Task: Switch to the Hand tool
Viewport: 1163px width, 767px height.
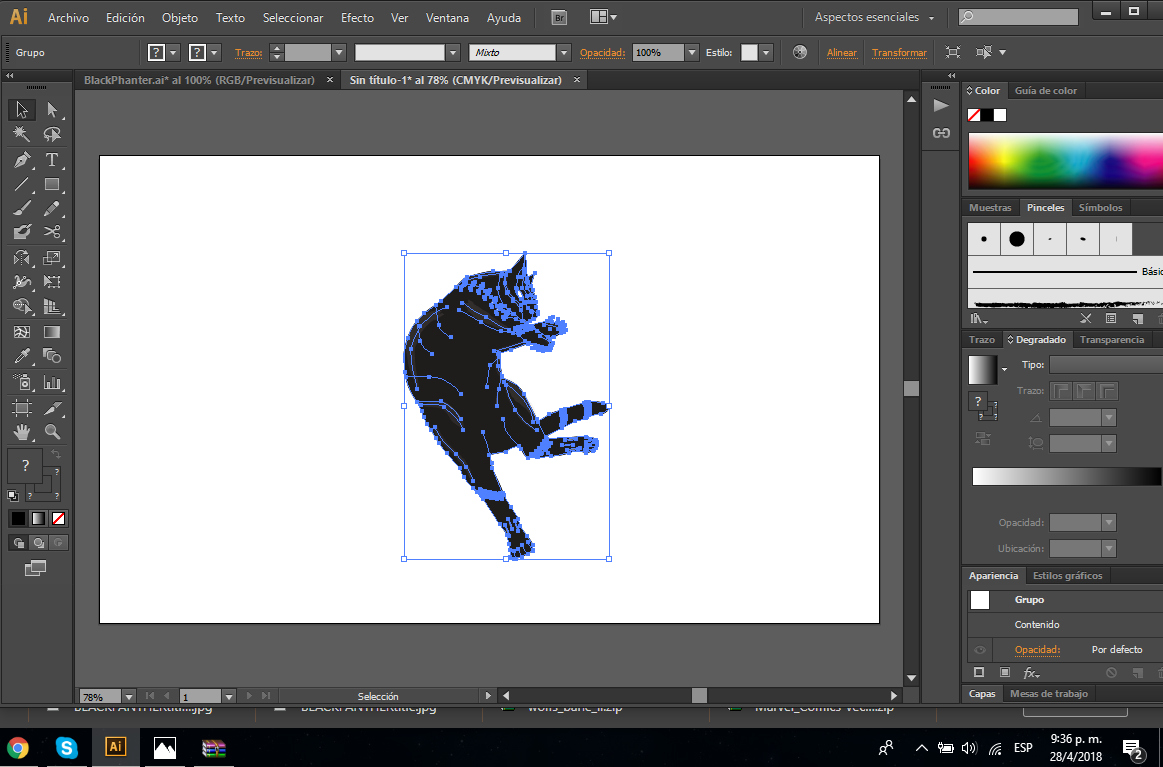Action: point(22,432)
